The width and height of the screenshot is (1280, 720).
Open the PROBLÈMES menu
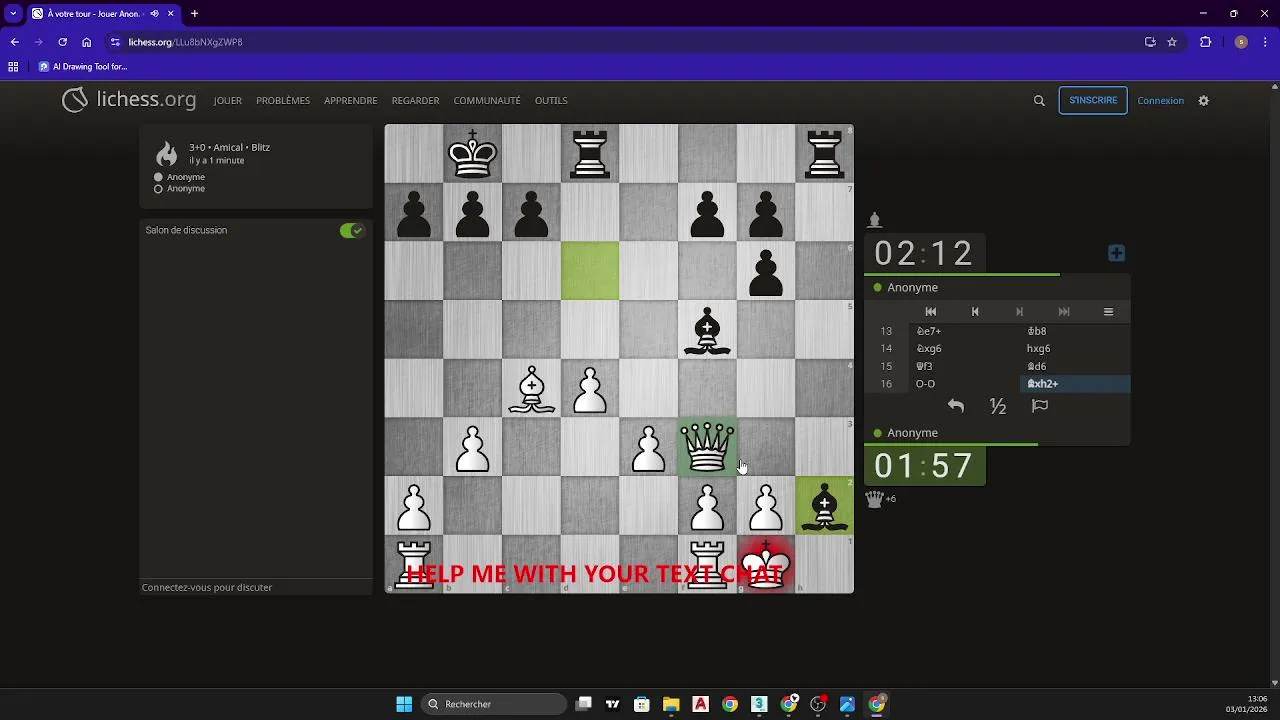tap(283, 101)
